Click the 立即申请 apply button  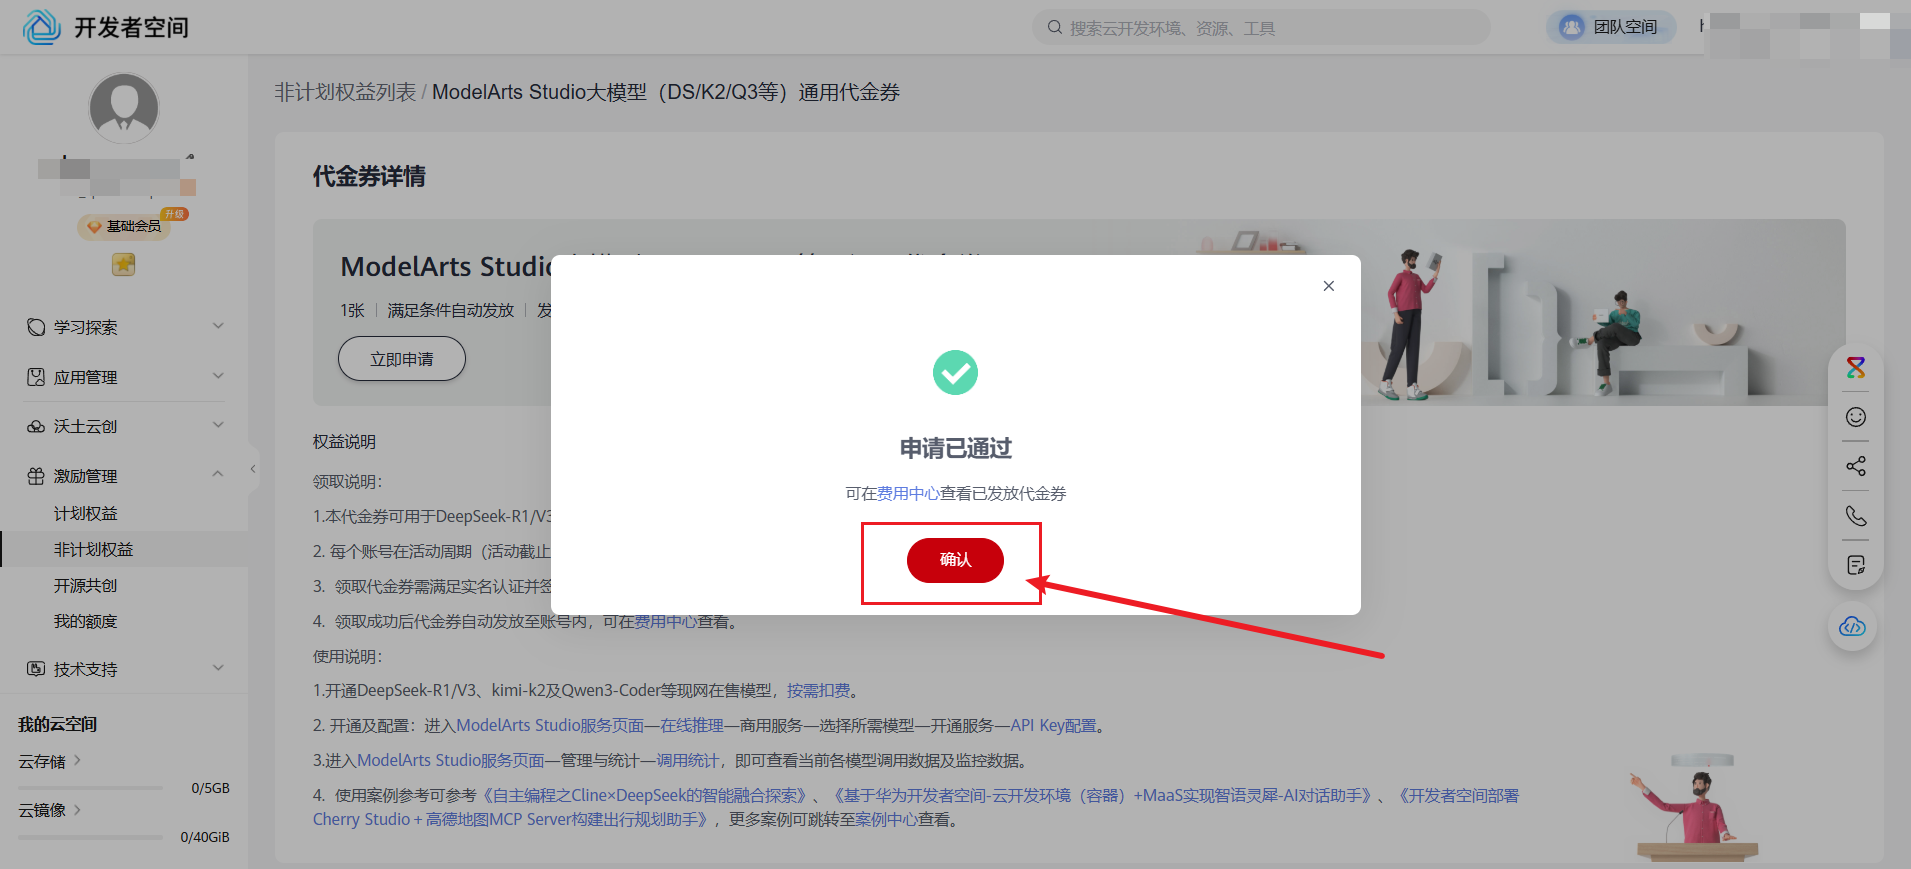pyautogui.click(x=402, y=359)
